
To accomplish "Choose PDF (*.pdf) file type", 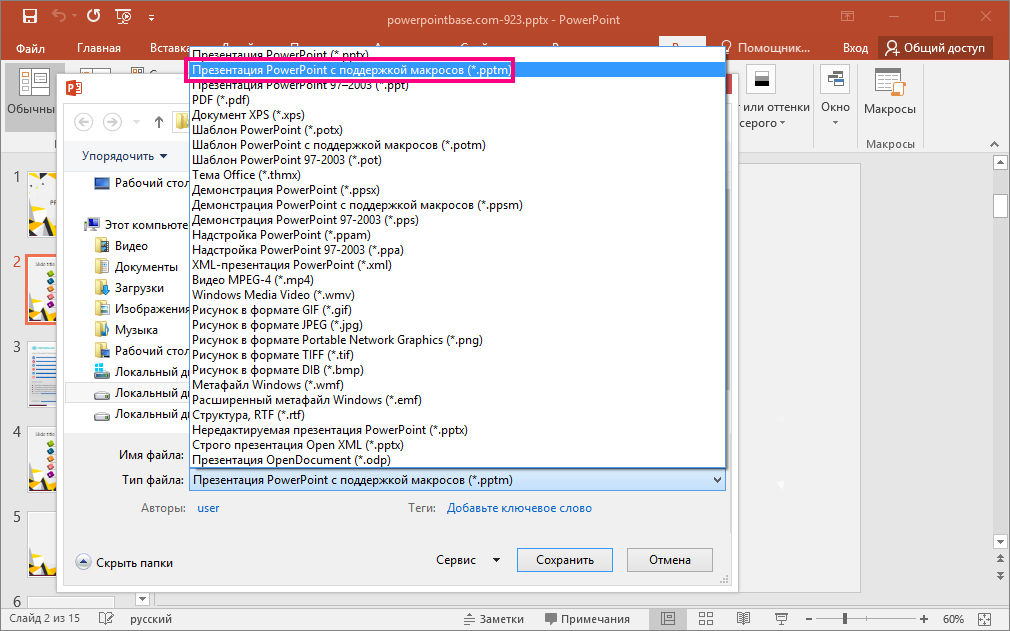I will point(457,100).
